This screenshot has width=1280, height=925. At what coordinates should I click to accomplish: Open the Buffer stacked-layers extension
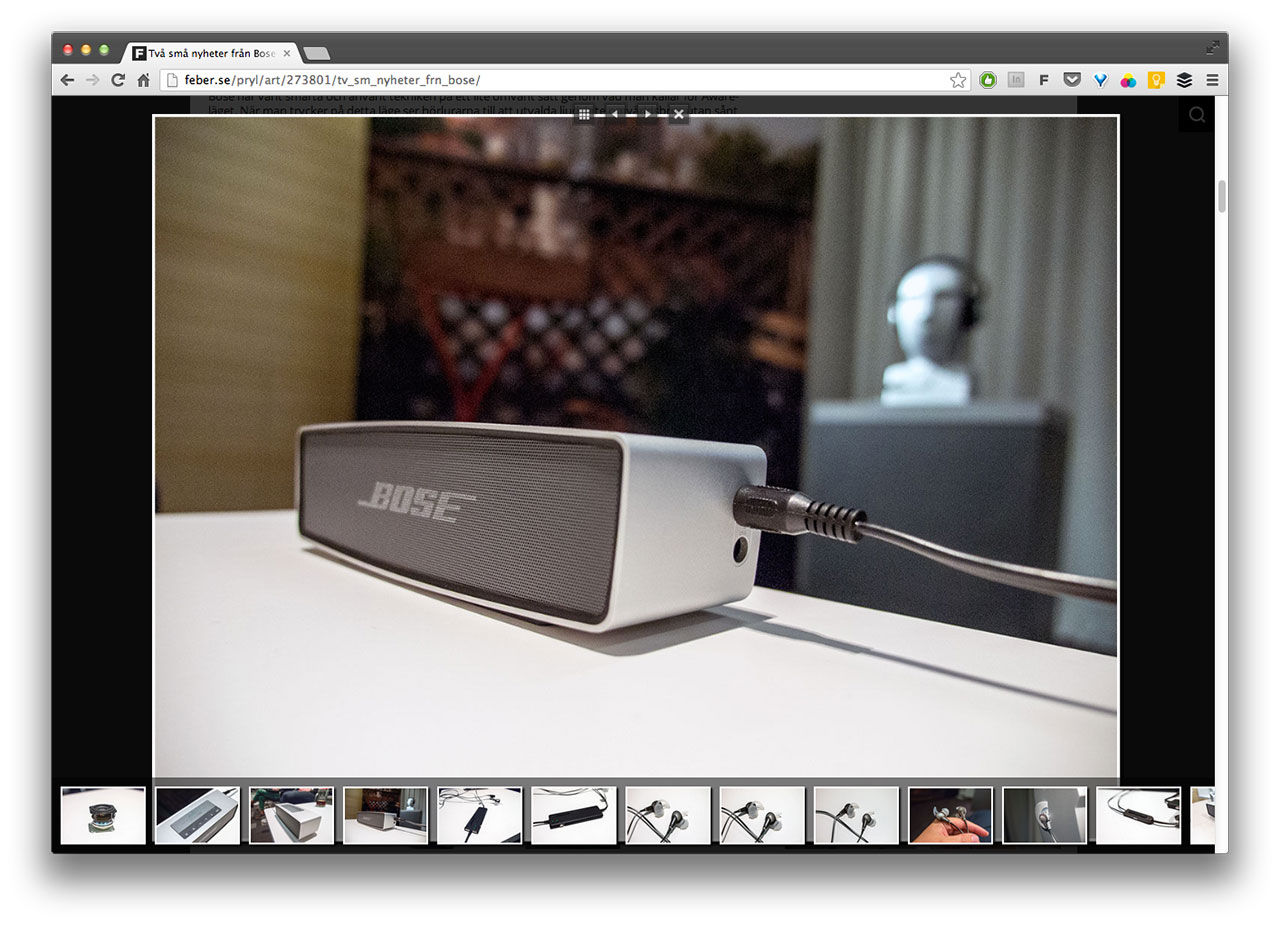tap(1184, 80)
